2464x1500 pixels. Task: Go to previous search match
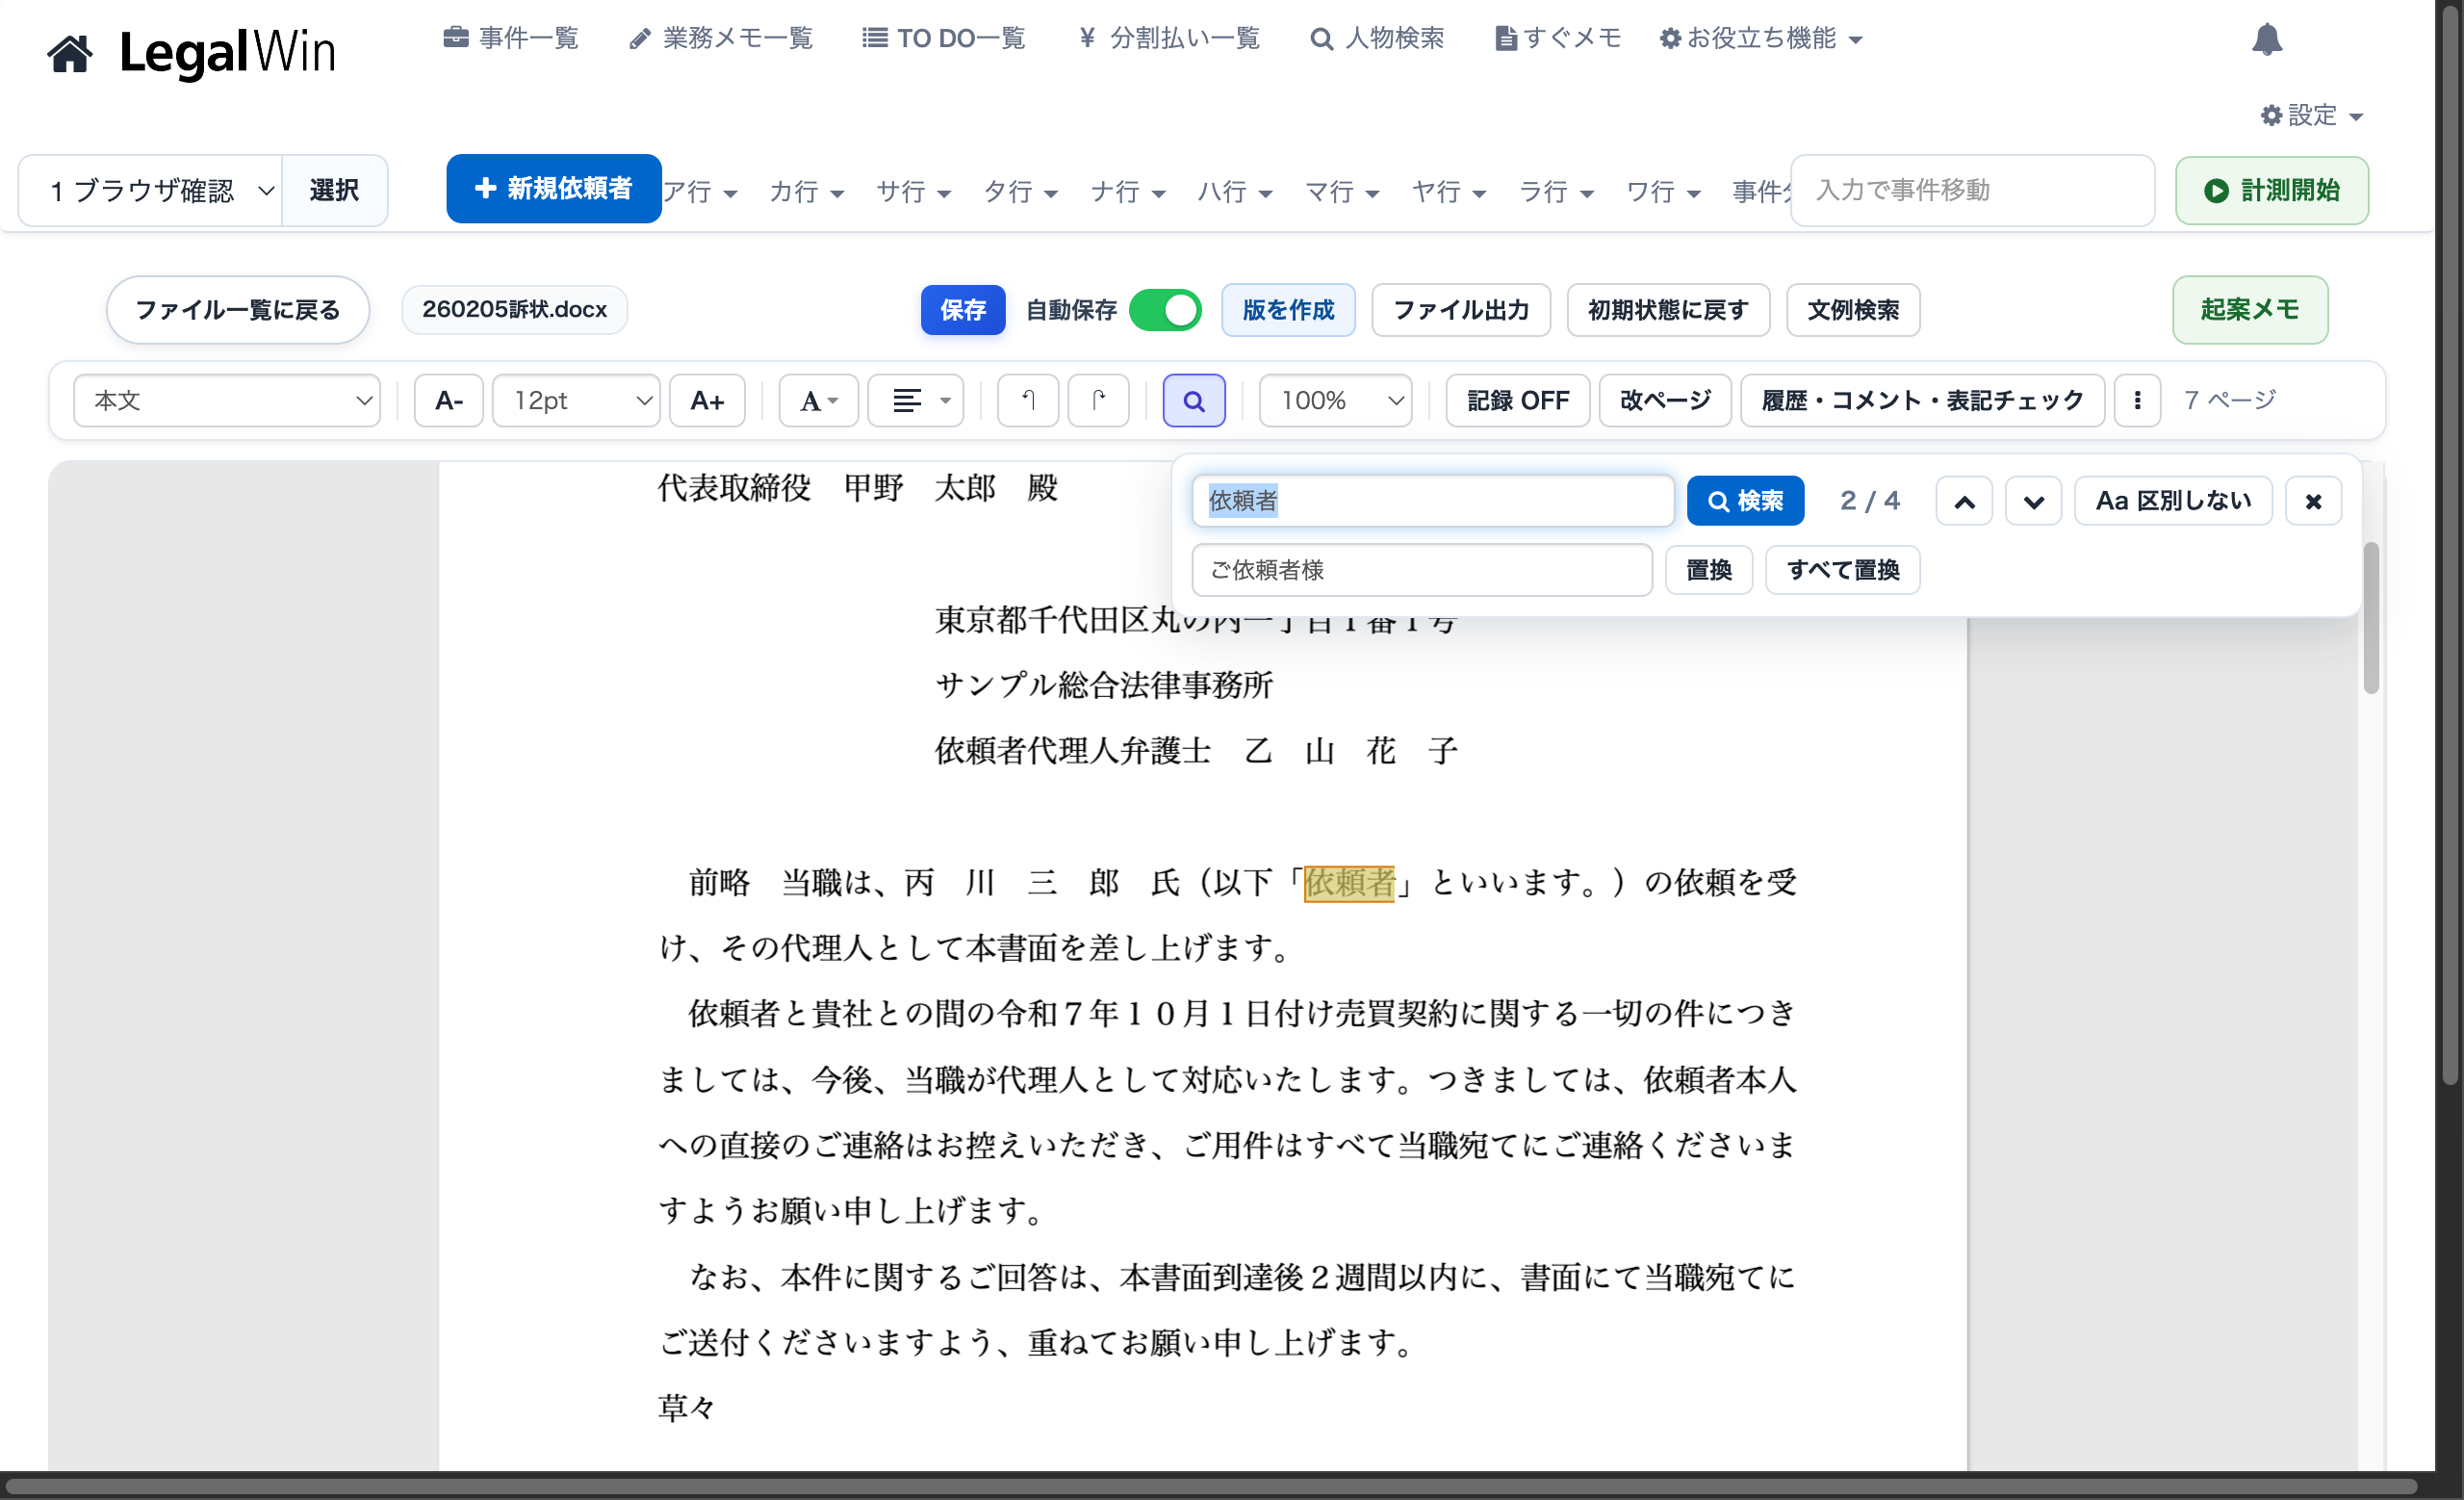point(1964,501)
